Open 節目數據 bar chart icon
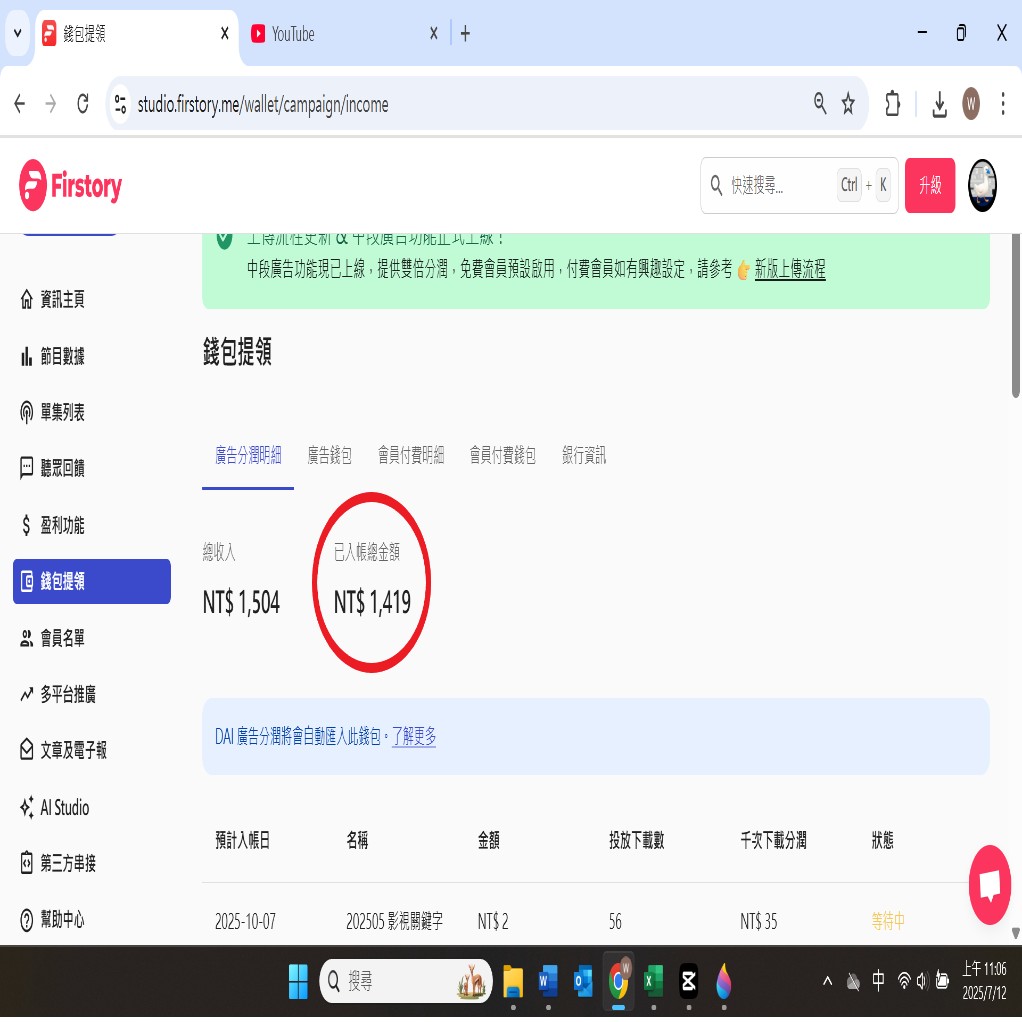This screenshot has height=1022, width=1022. click(x=26, y=356)
